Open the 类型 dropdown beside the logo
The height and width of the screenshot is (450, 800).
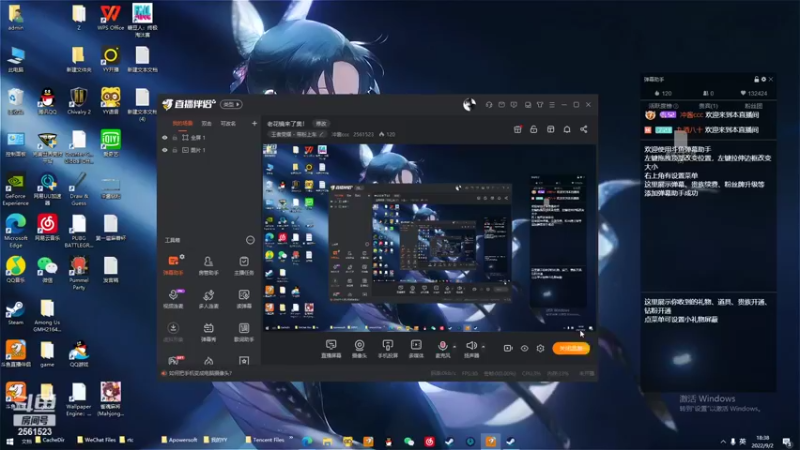coord(231,104)
